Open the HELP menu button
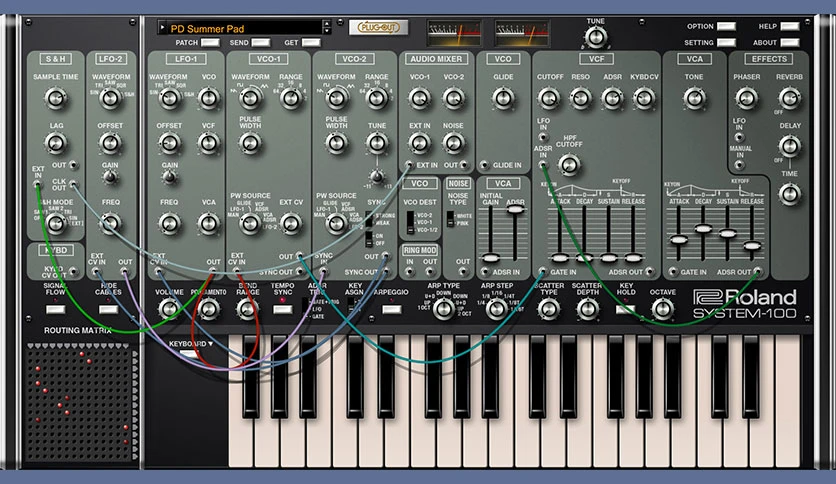Image resolution: width=836 pixels, height=484 pixels. (790, 26)
